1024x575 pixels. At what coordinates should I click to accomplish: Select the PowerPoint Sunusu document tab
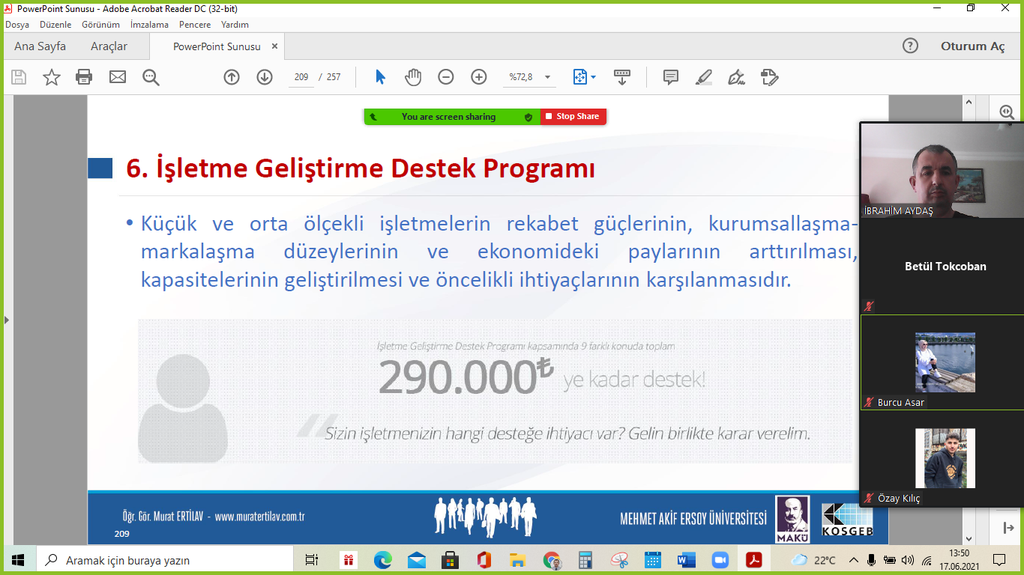tap(217, 46)
